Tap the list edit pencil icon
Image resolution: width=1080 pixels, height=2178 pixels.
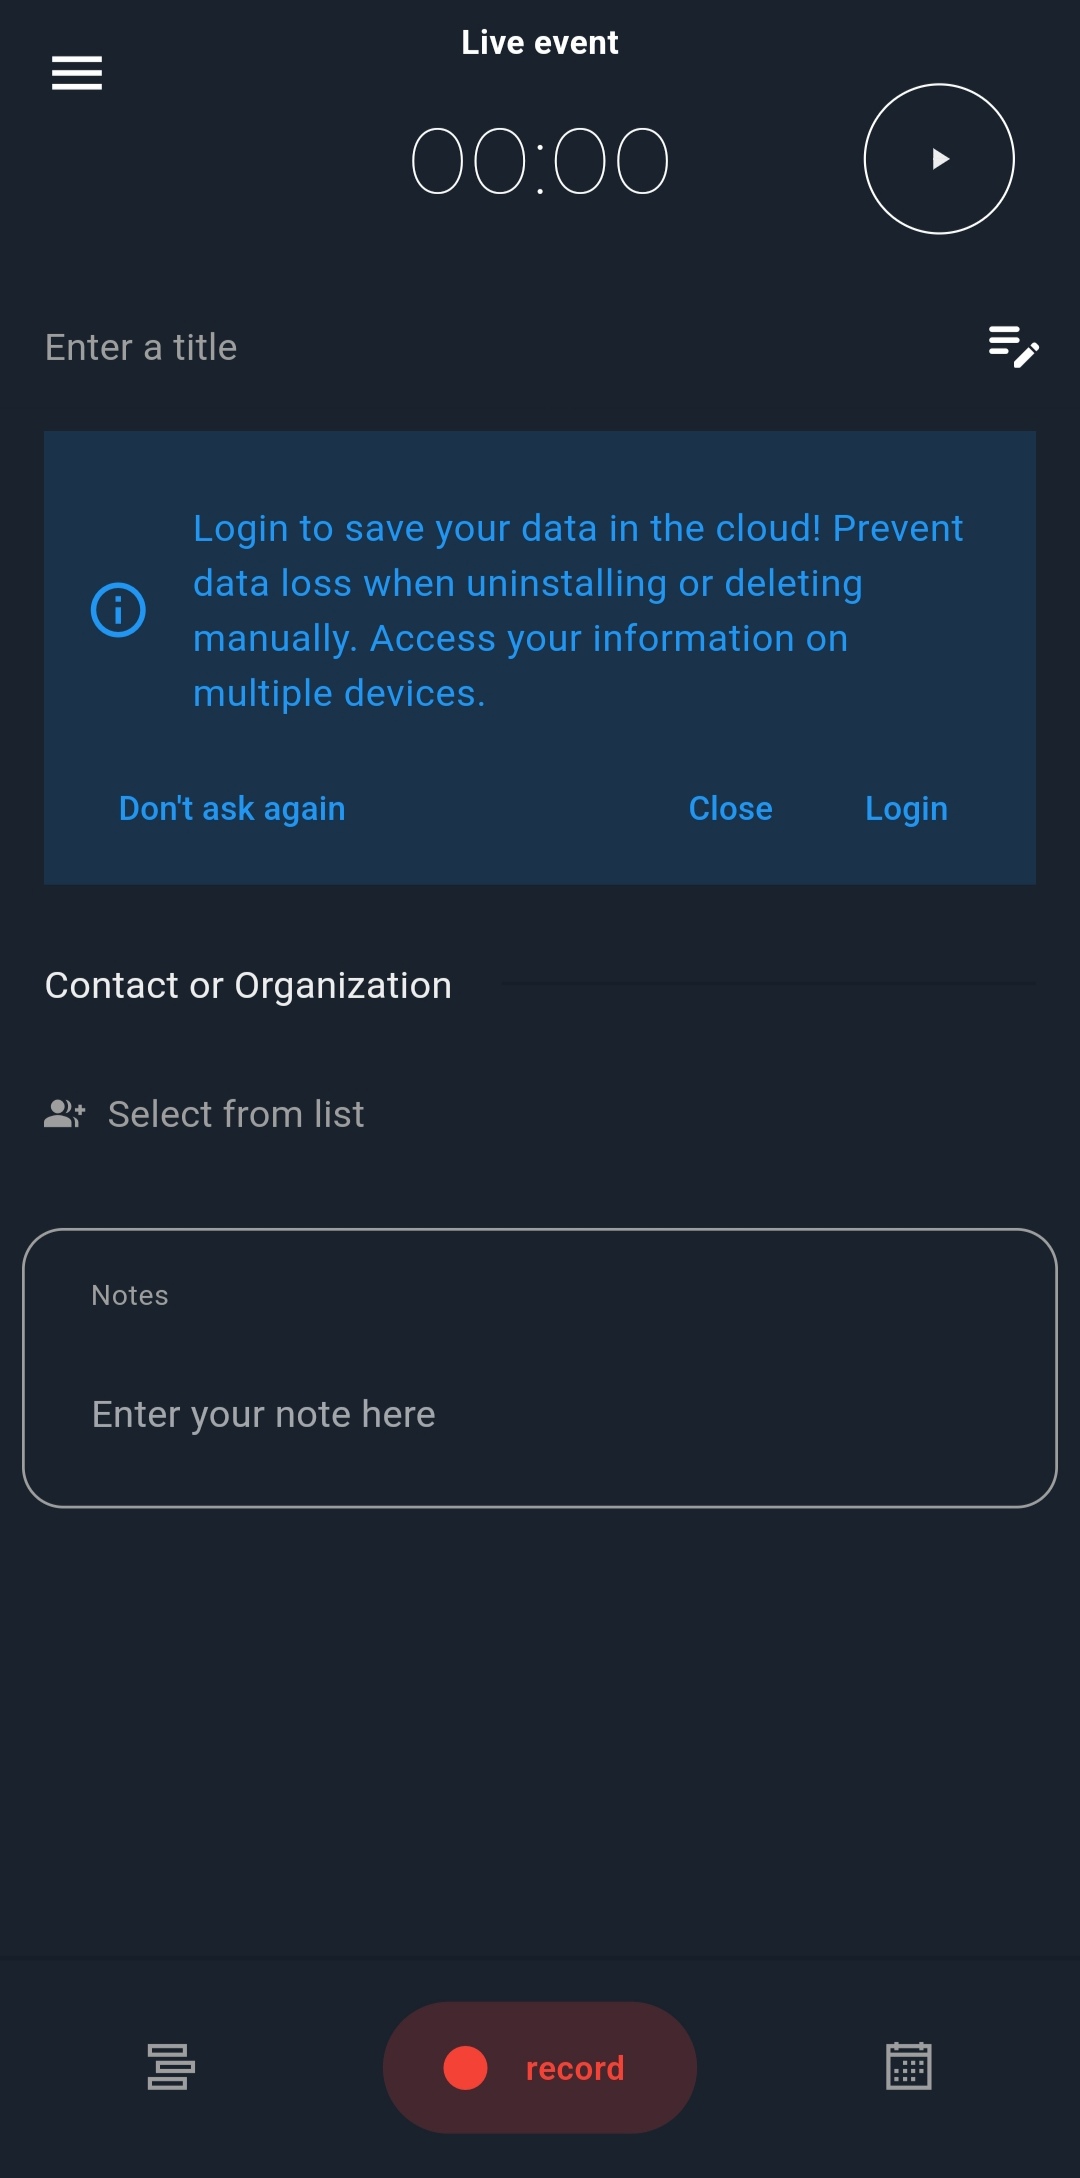pos(1013,347)
